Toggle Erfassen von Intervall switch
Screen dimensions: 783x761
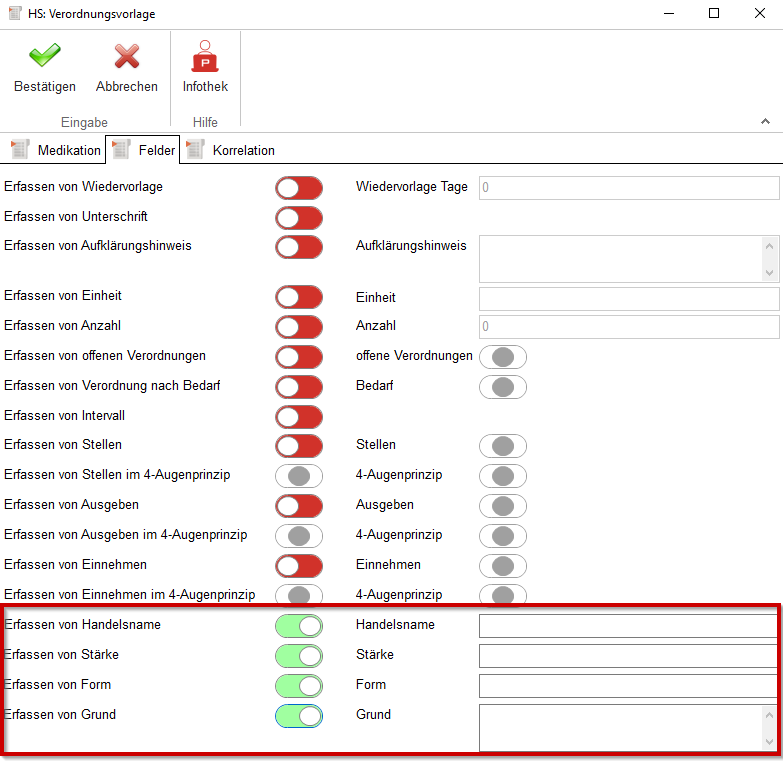[x=299, y=417]
